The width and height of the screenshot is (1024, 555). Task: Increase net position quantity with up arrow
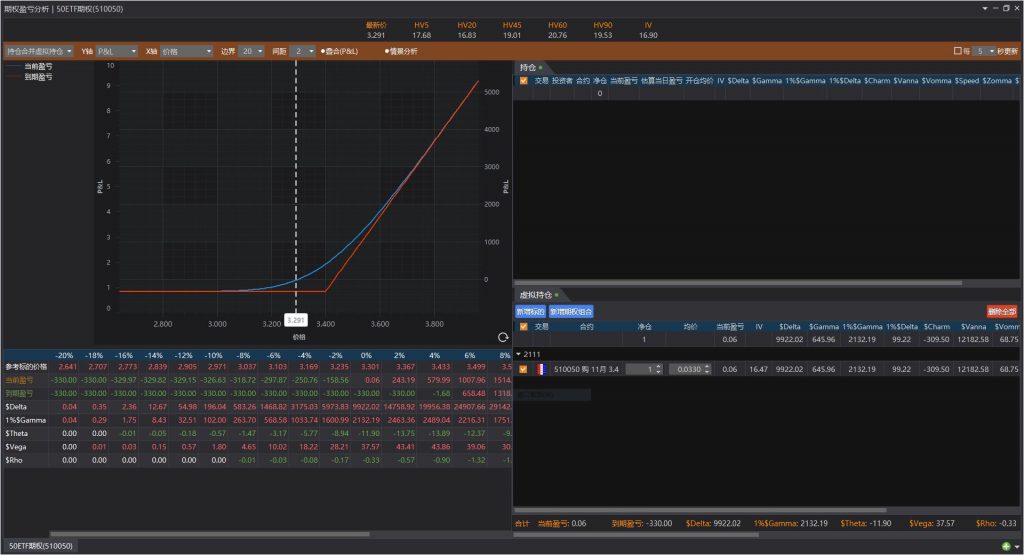point(659,365)
